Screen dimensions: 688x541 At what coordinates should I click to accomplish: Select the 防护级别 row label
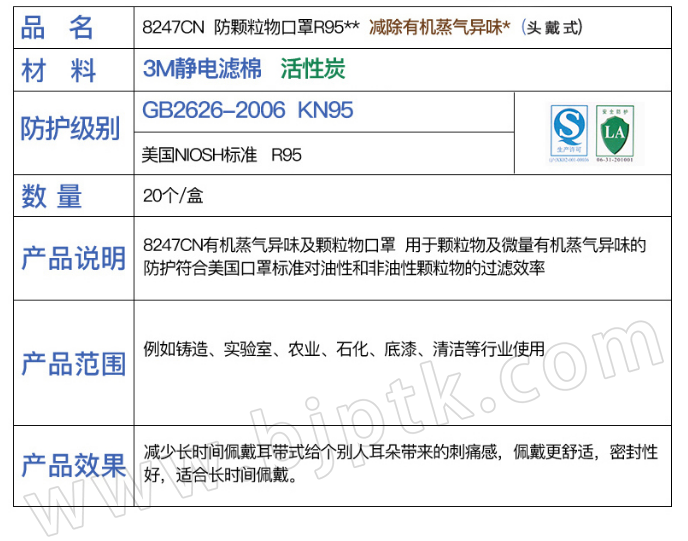pyautogui.click(x=70, y=129)
